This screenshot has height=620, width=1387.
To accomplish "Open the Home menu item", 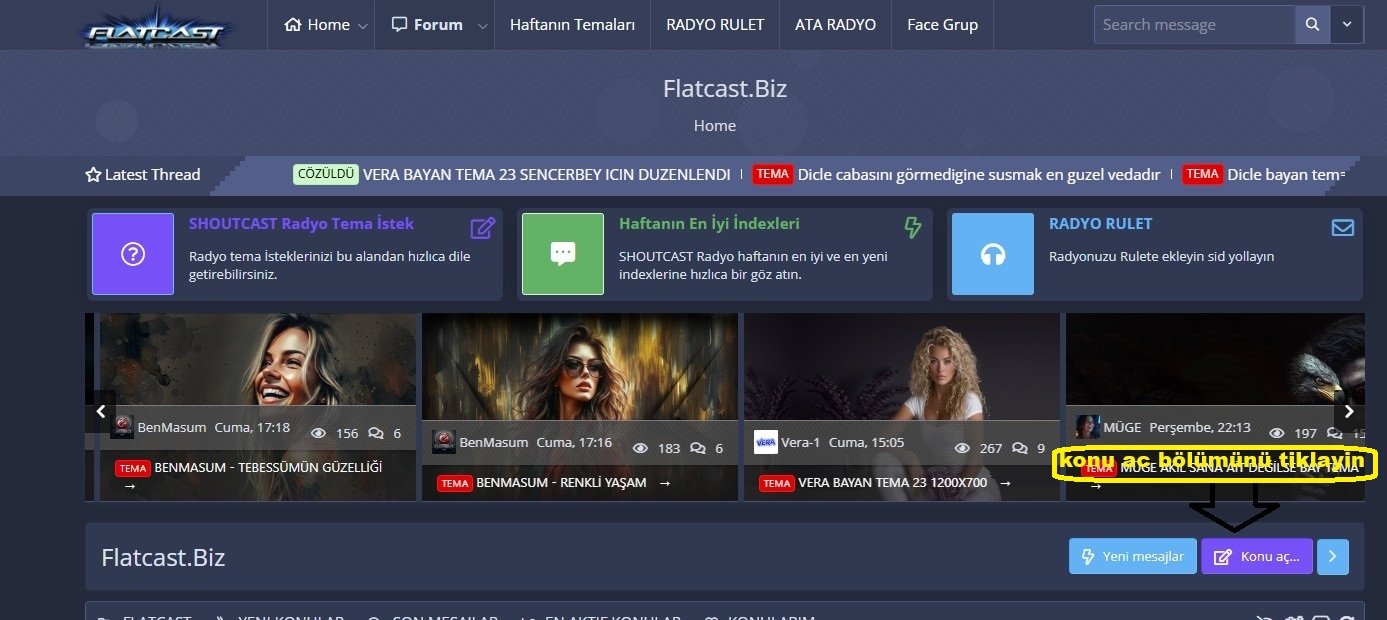I will point(317,25).
